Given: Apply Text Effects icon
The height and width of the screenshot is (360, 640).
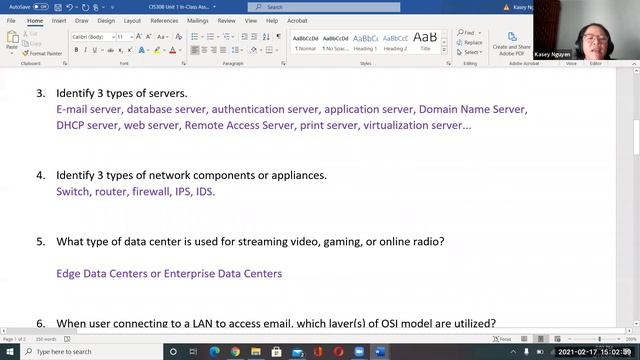Looking at the screenshot, I should point(141,50).
